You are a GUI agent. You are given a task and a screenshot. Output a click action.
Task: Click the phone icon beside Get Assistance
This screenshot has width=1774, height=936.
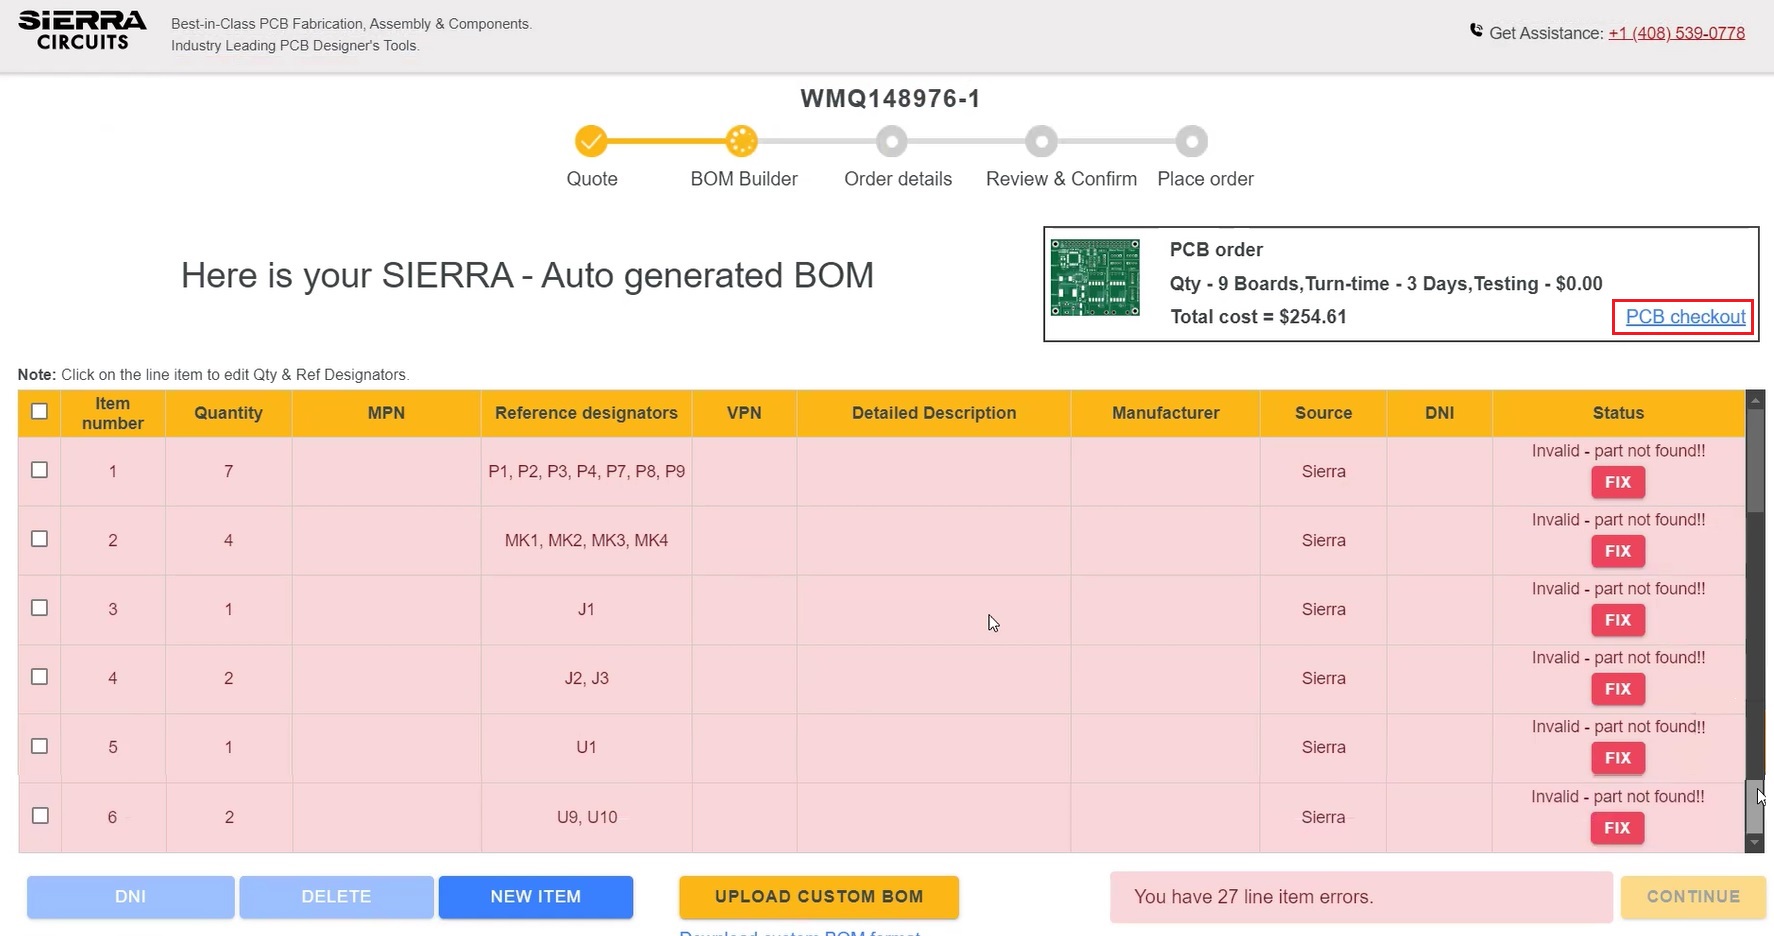click(1476, 31)
